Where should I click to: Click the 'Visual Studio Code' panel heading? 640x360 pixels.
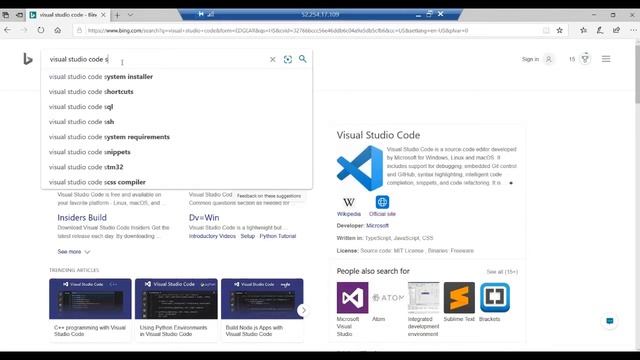378,135
